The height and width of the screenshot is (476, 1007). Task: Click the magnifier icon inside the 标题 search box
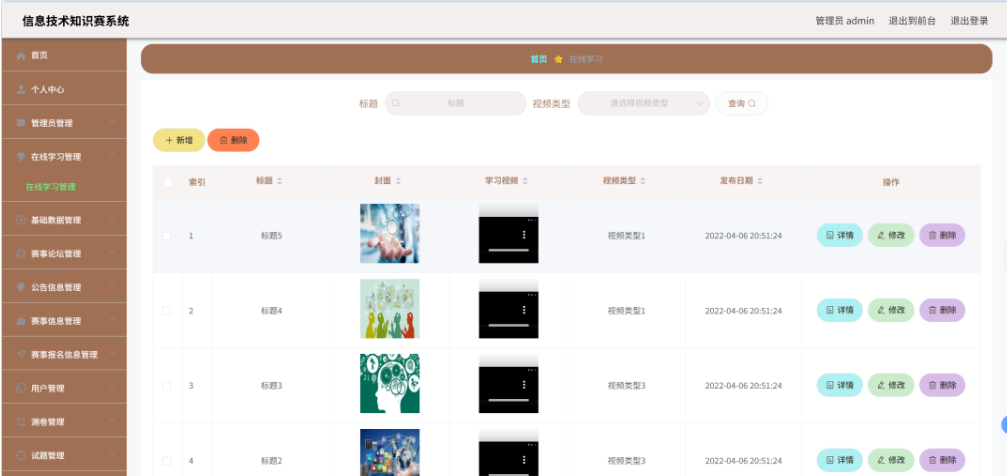pos(396,103)
